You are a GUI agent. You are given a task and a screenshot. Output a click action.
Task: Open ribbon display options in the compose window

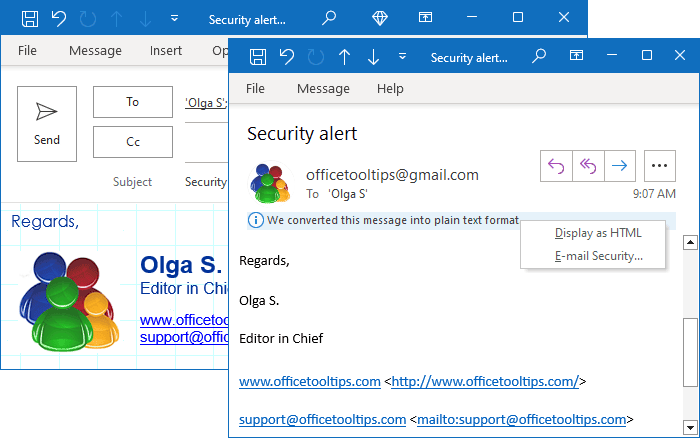click(425, 17)
